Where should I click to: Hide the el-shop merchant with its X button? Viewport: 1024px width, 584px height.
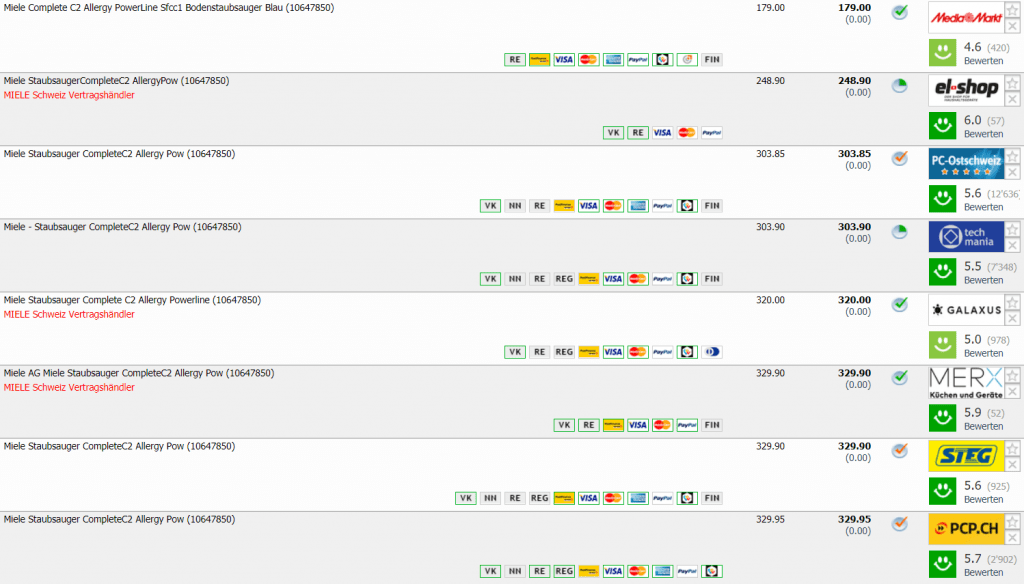coord(1013,99)
